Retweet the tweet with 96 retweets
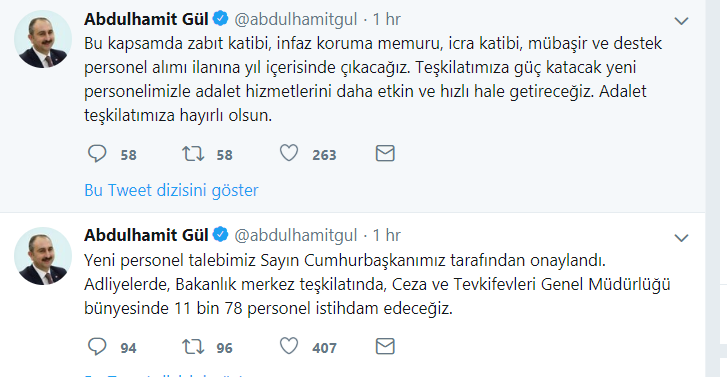Viewport: 727px width, 377px height. coord(193,346)
